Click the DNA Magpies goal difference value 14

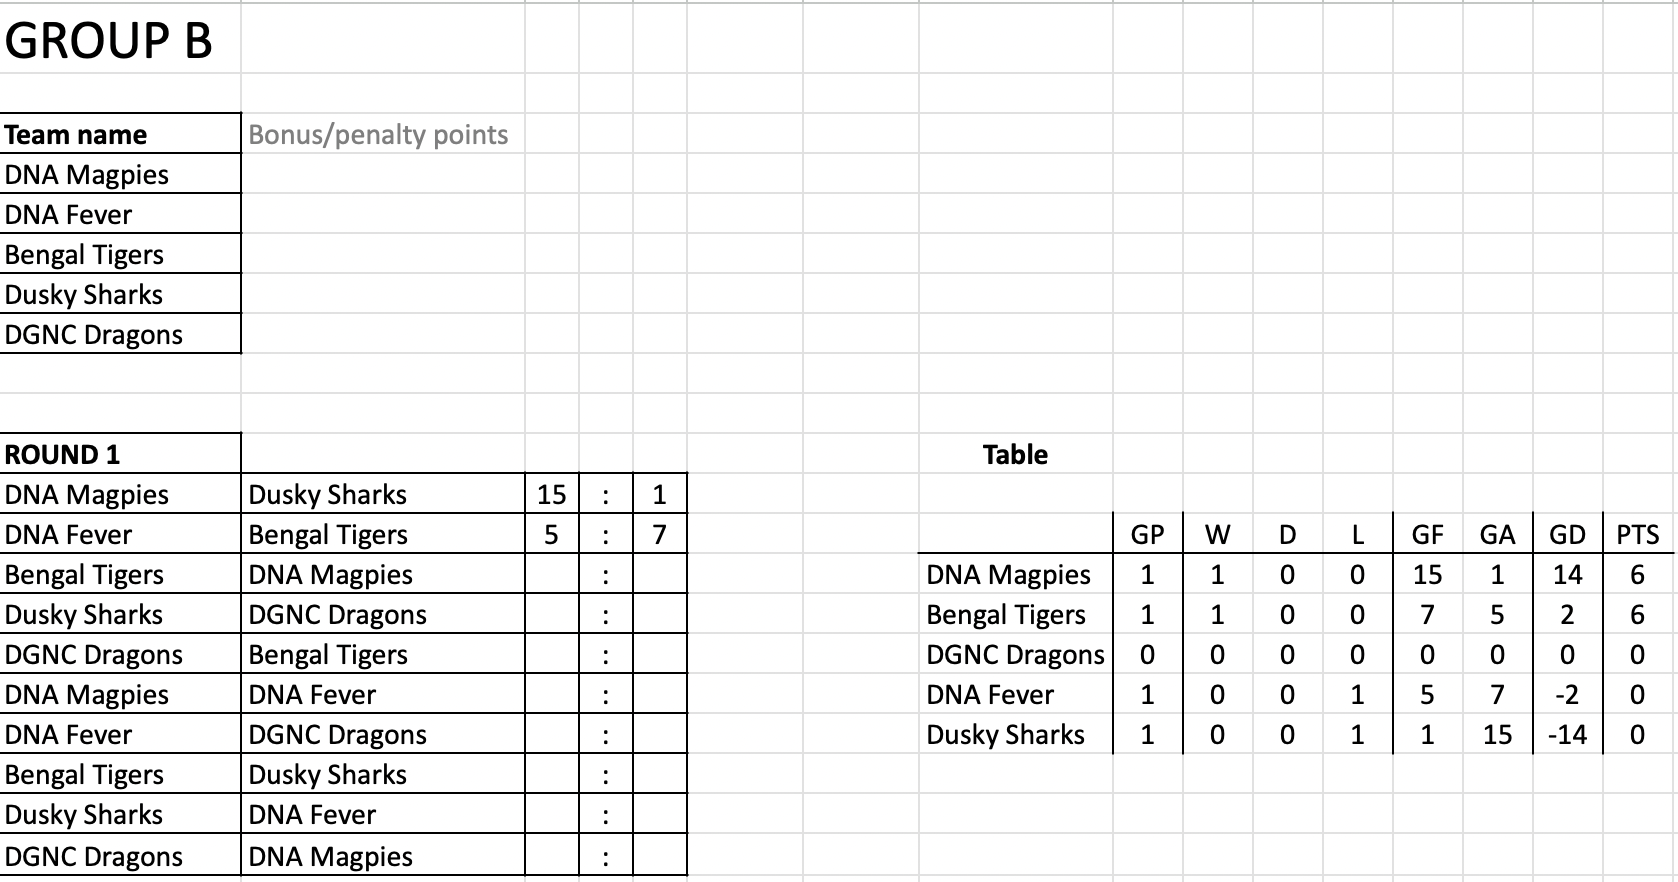[x=1567, y=575]
